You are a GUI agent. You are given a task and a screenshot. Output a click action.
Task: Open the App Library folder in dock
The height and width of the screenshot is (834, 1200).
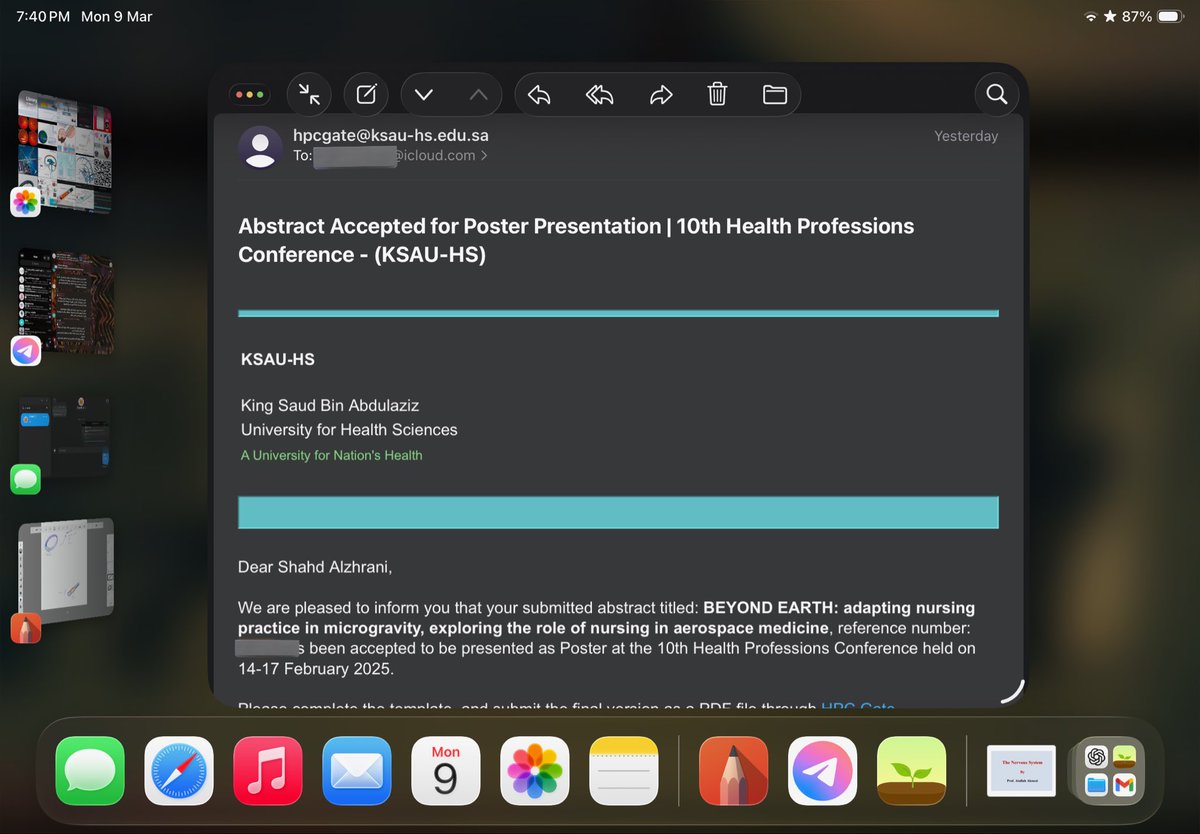click(x=1110, y=771)
